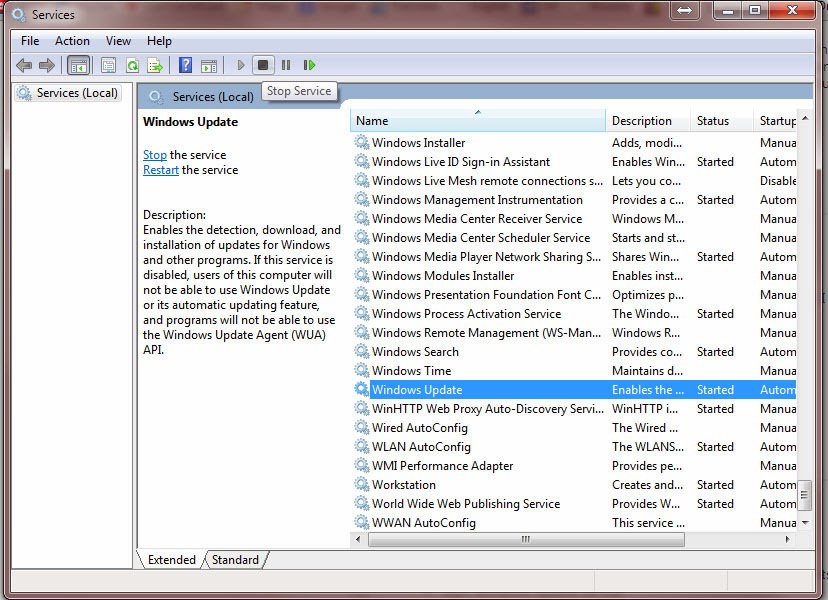The height and width of the screenshot is (600, 828).
Task: Sort by the Status column header
Action: tap(721, 121)
